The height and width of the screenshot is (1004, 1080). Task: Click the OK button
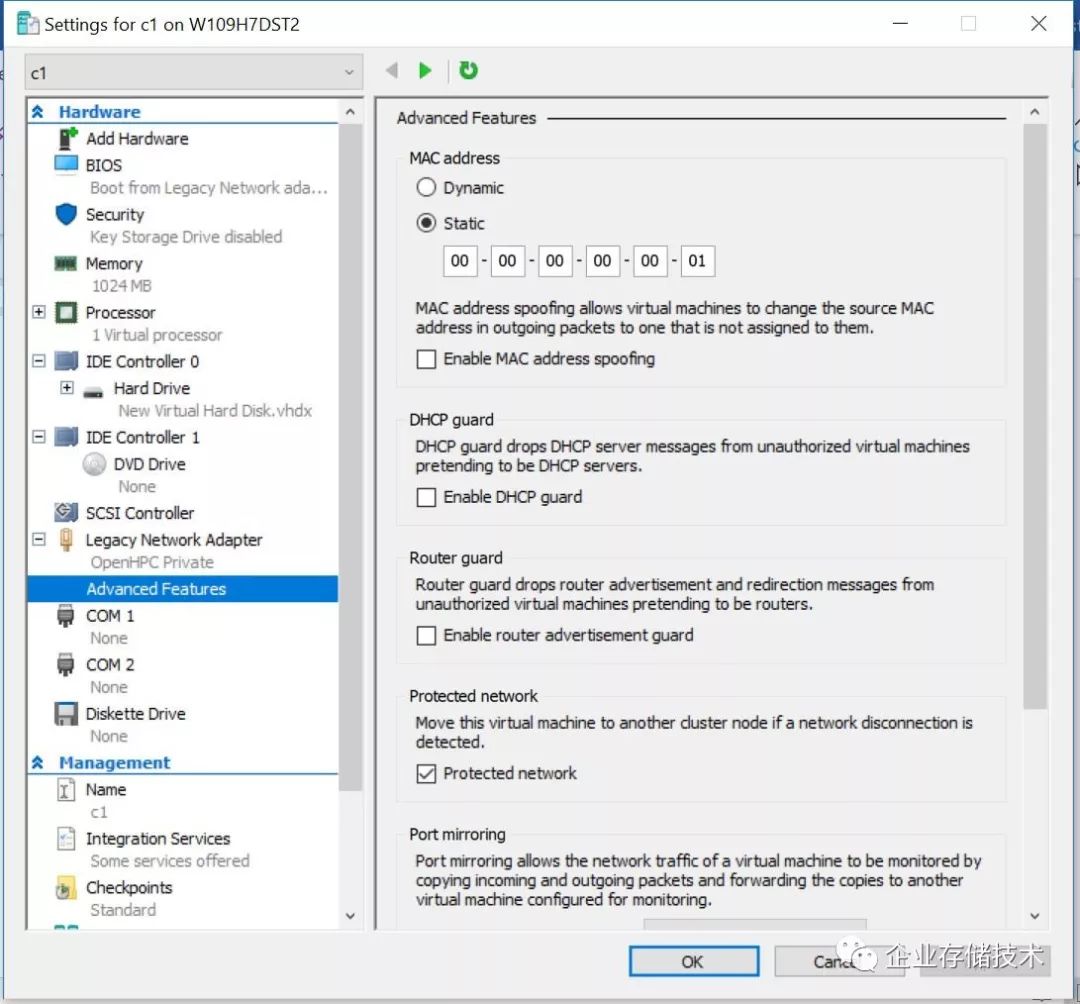click(x=692, y=961)
